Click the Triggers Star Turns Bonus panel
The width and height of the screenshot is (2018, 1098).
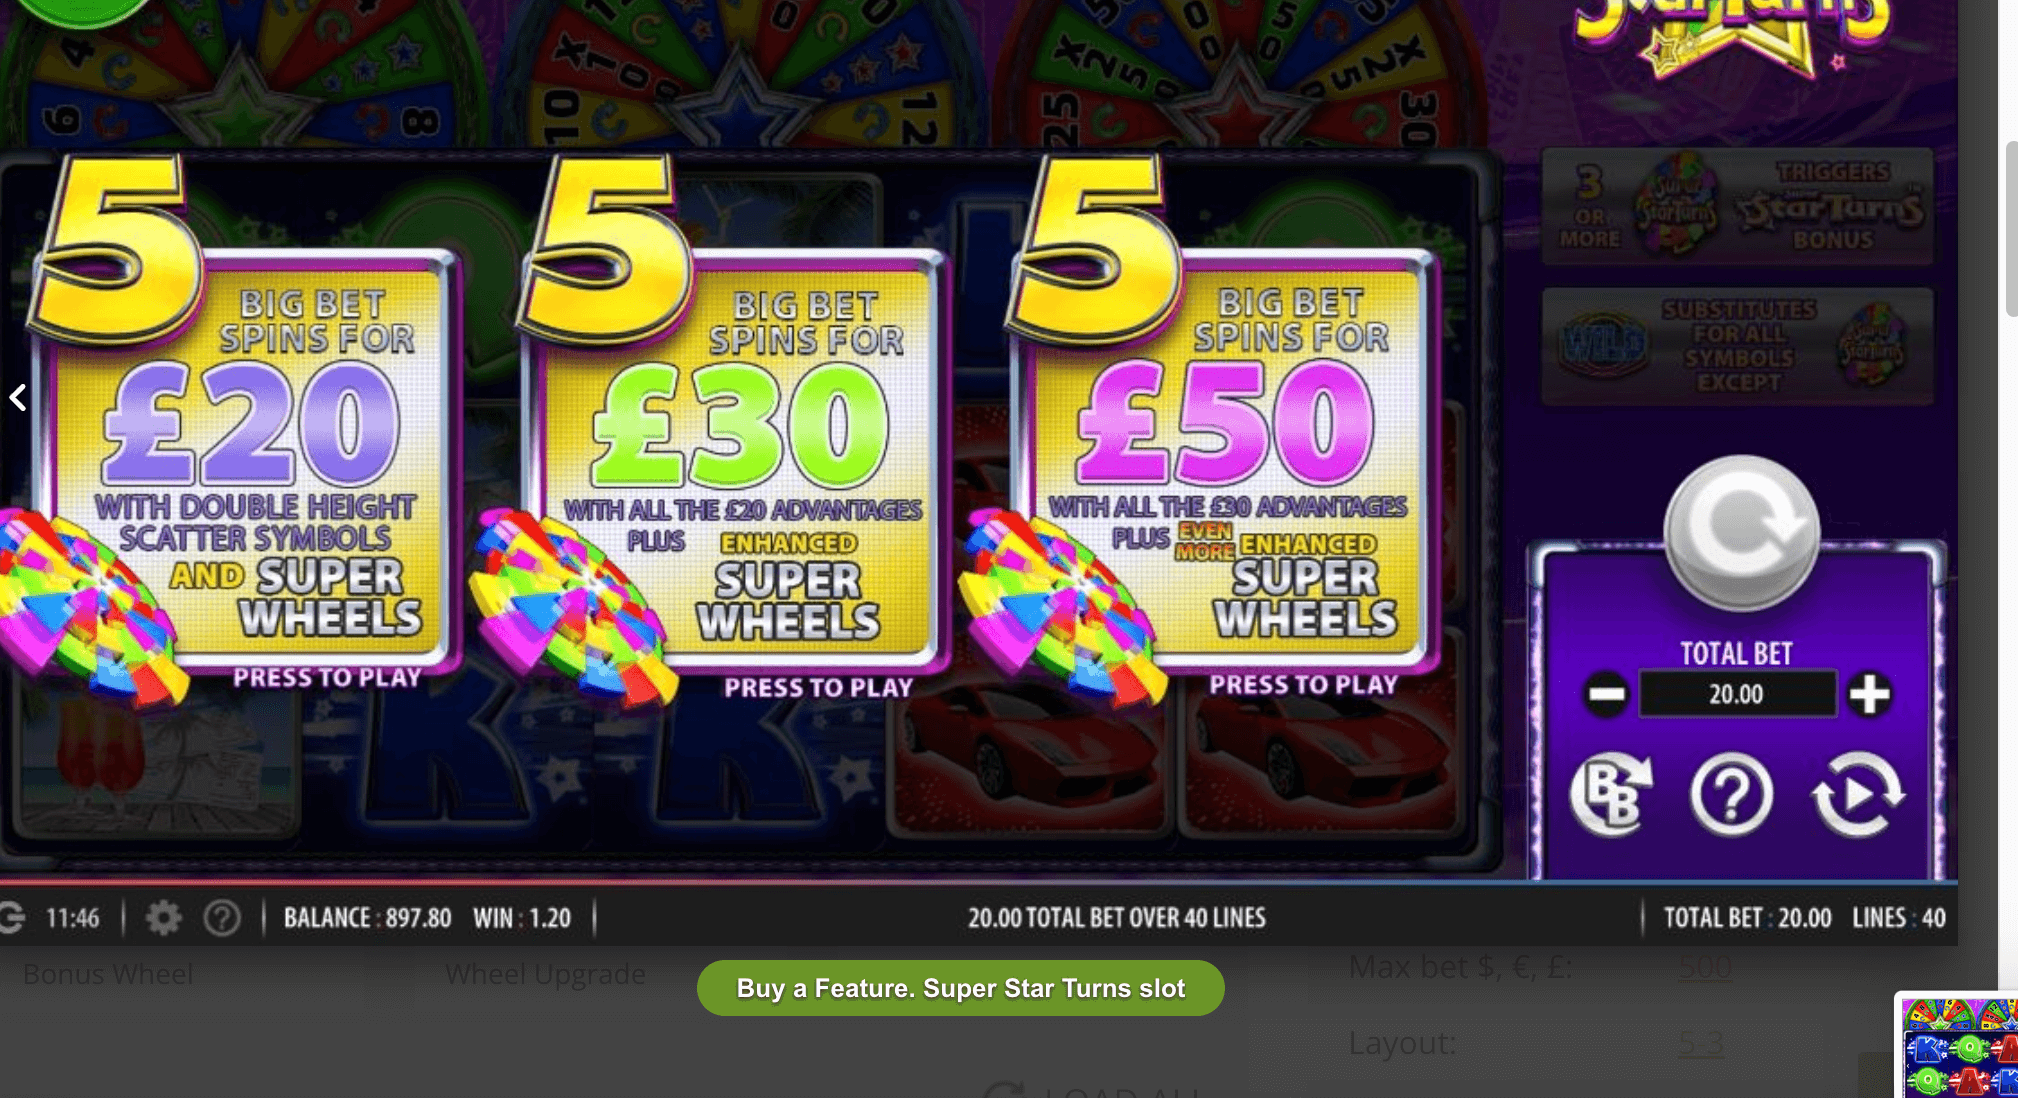click(1737, 206)
